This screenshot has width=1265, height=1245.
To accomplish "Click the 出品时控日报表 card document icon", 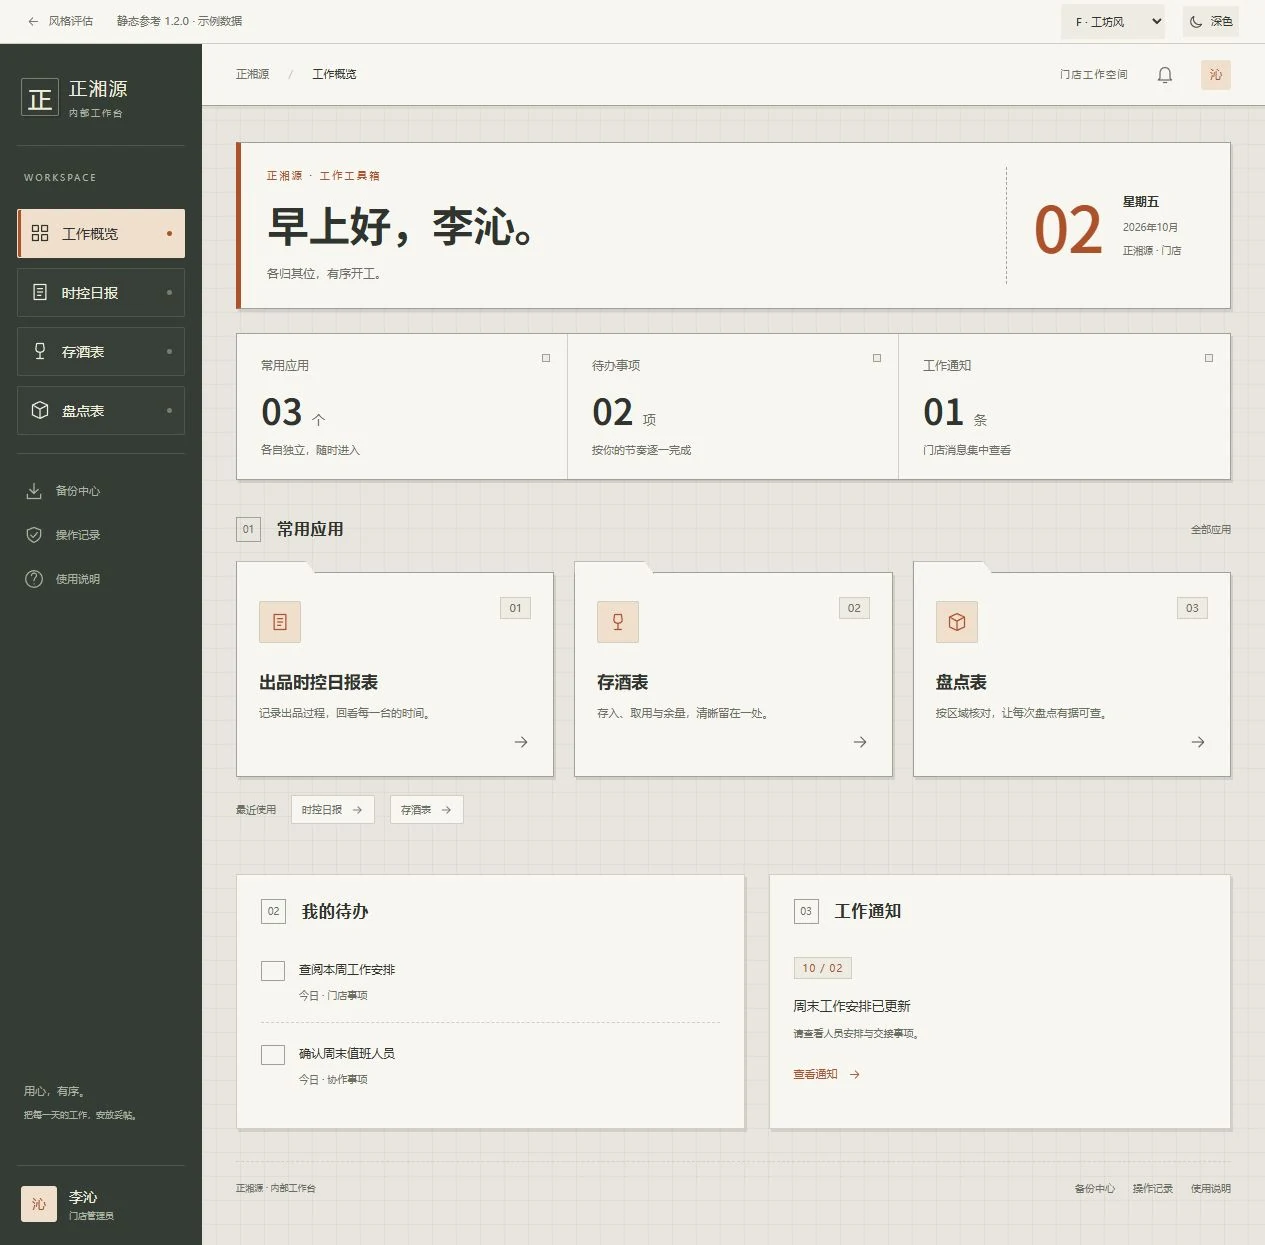I will [x=280, y=622].
